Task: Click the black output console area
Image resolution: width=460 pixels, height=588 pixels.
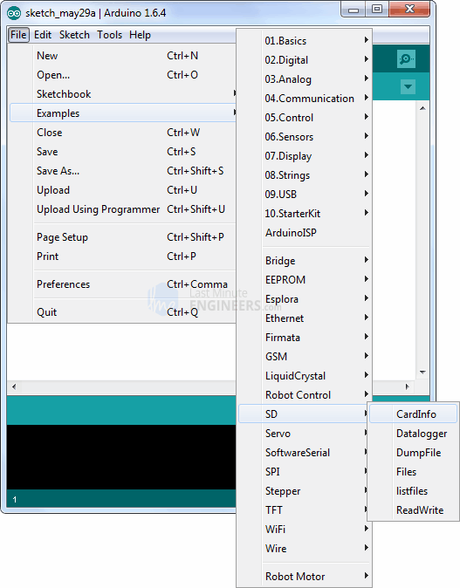Action: (x=121, y=457)
